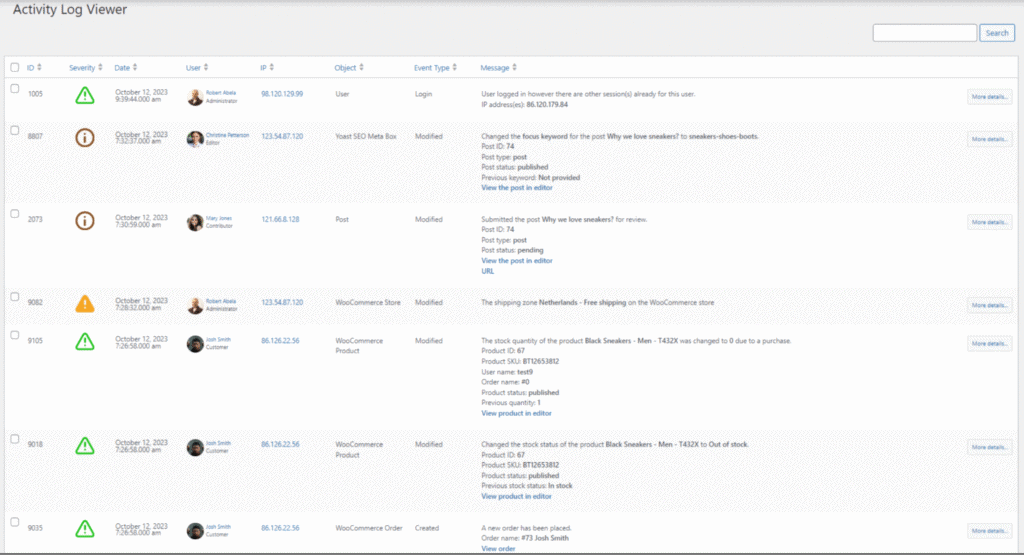Focus the search text field
Screen dimensions: 1024x555
924,33
